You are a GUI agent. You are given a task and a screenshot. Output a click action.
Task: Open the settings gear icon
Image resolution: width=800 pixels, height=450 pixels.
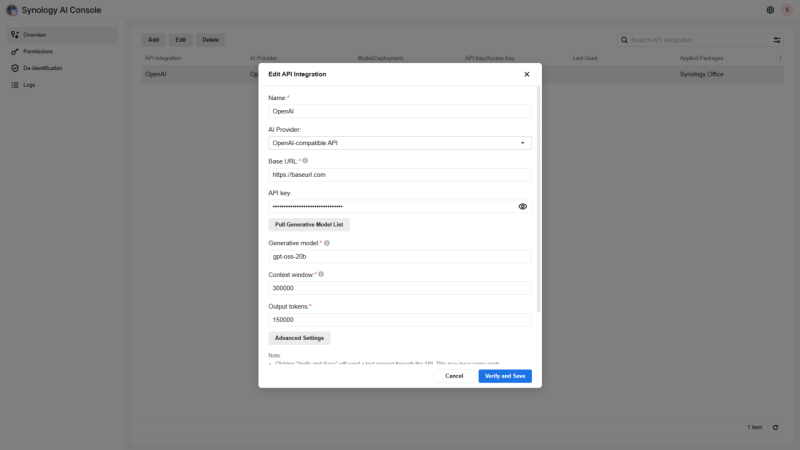(770, 10)
